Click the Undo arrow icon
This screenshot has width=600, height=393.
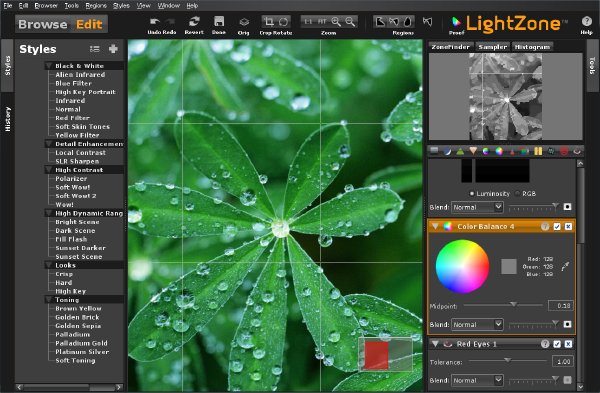tap(155, 21)
